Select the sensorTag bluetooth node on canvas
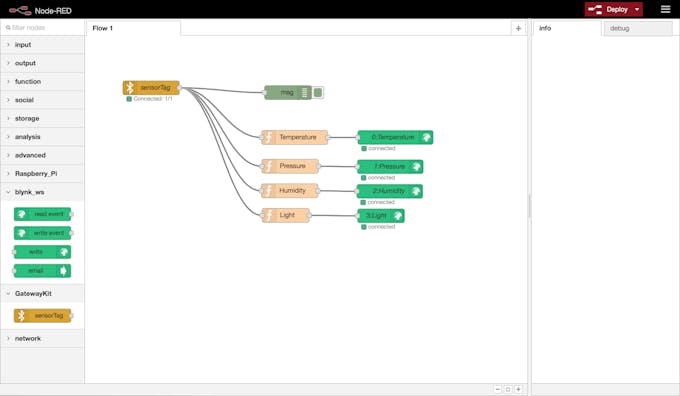 (x=151, y=88)
